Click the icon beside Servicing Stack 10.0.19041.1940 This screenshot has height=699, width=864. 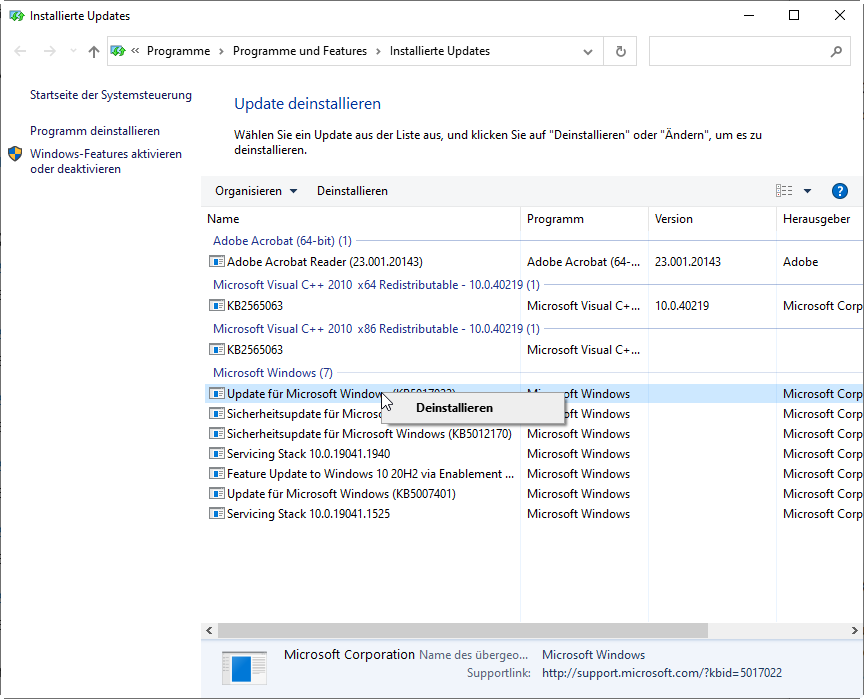coord(216,454)
